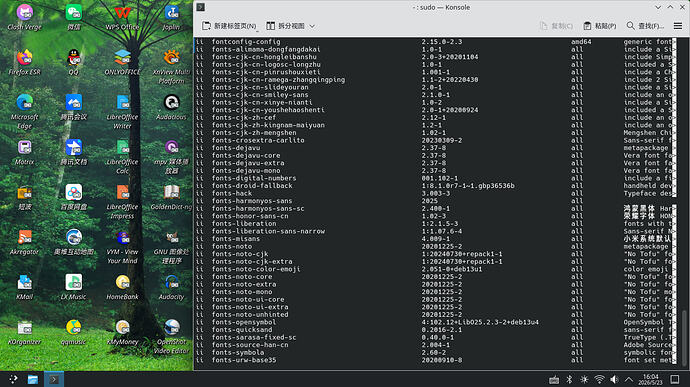Screen dimensions: 690x387
Task: Launch WeChat (微信) from the desktop
Action: pos(73,13)
